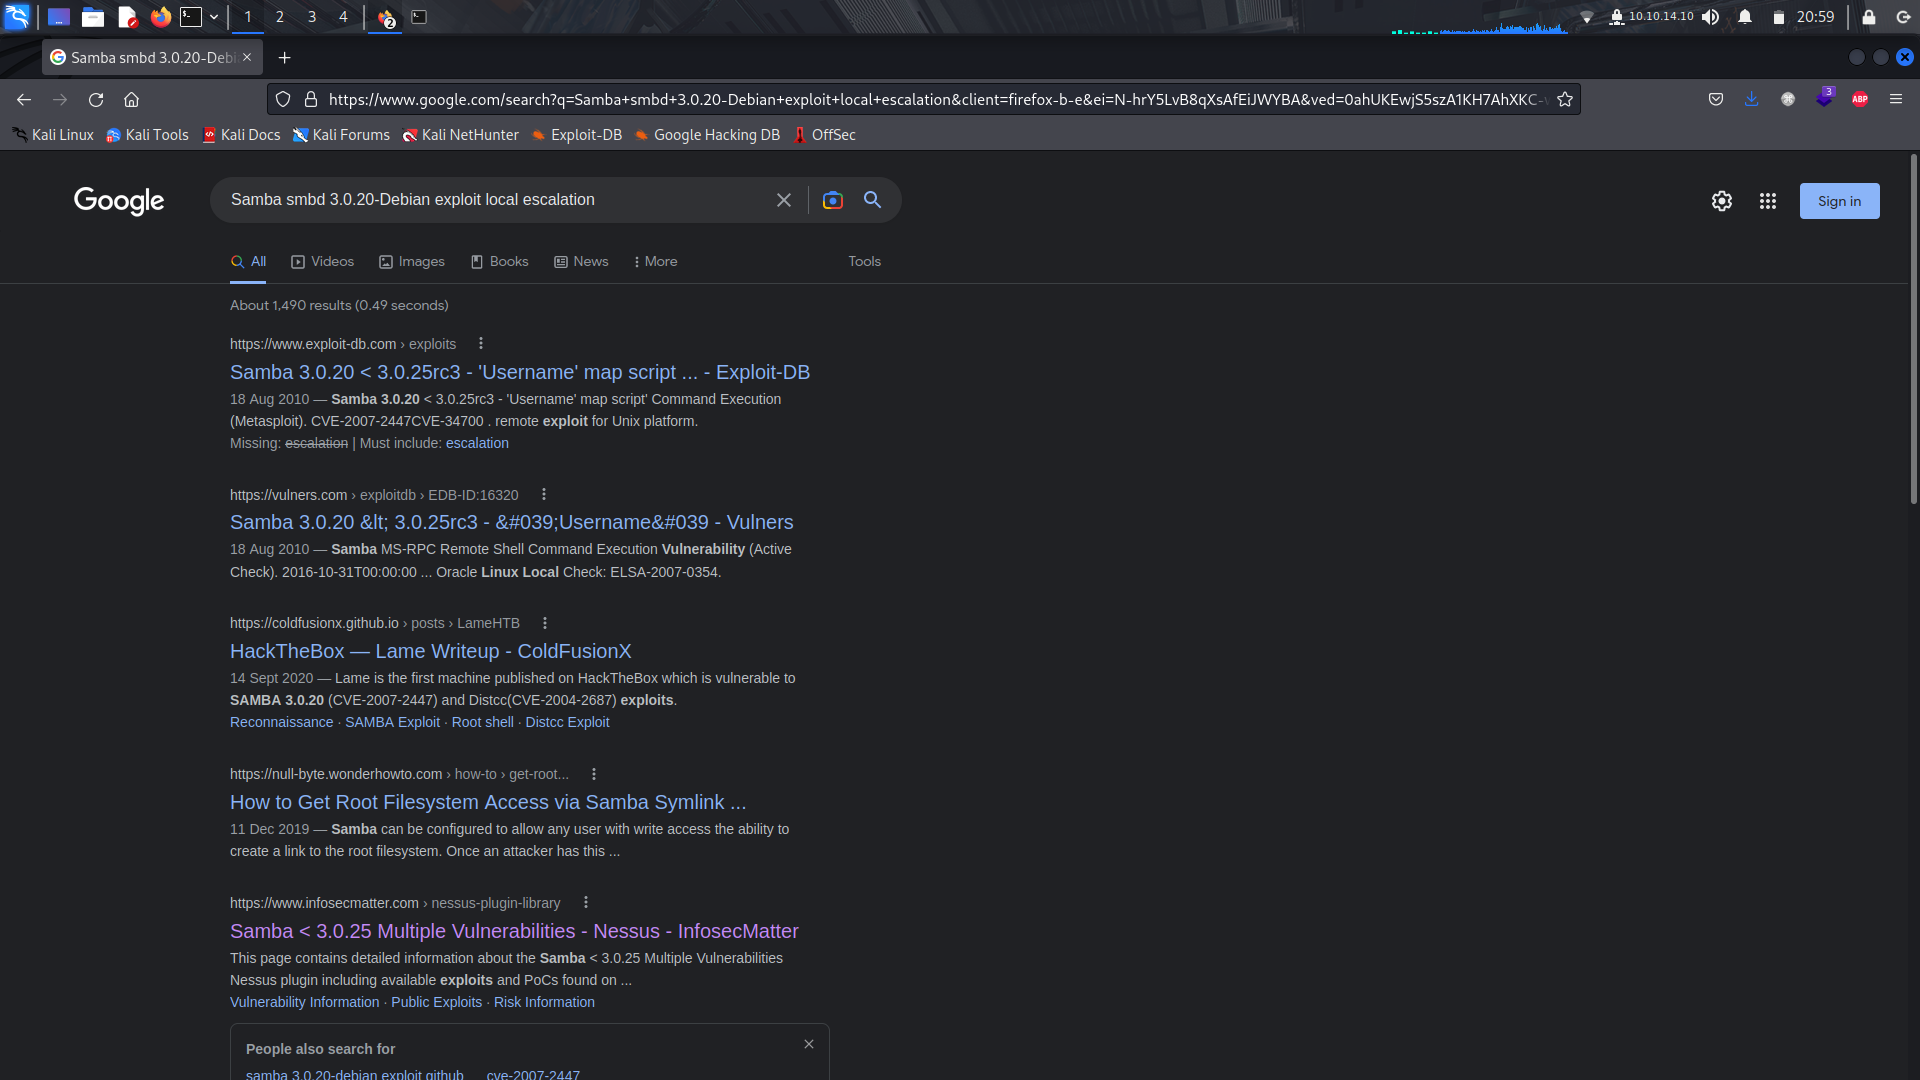Open the Kali NetHunter bookmark
Image resolution: width=1920 pixels, height=1080 pixels.
click(x=460, y=135)
